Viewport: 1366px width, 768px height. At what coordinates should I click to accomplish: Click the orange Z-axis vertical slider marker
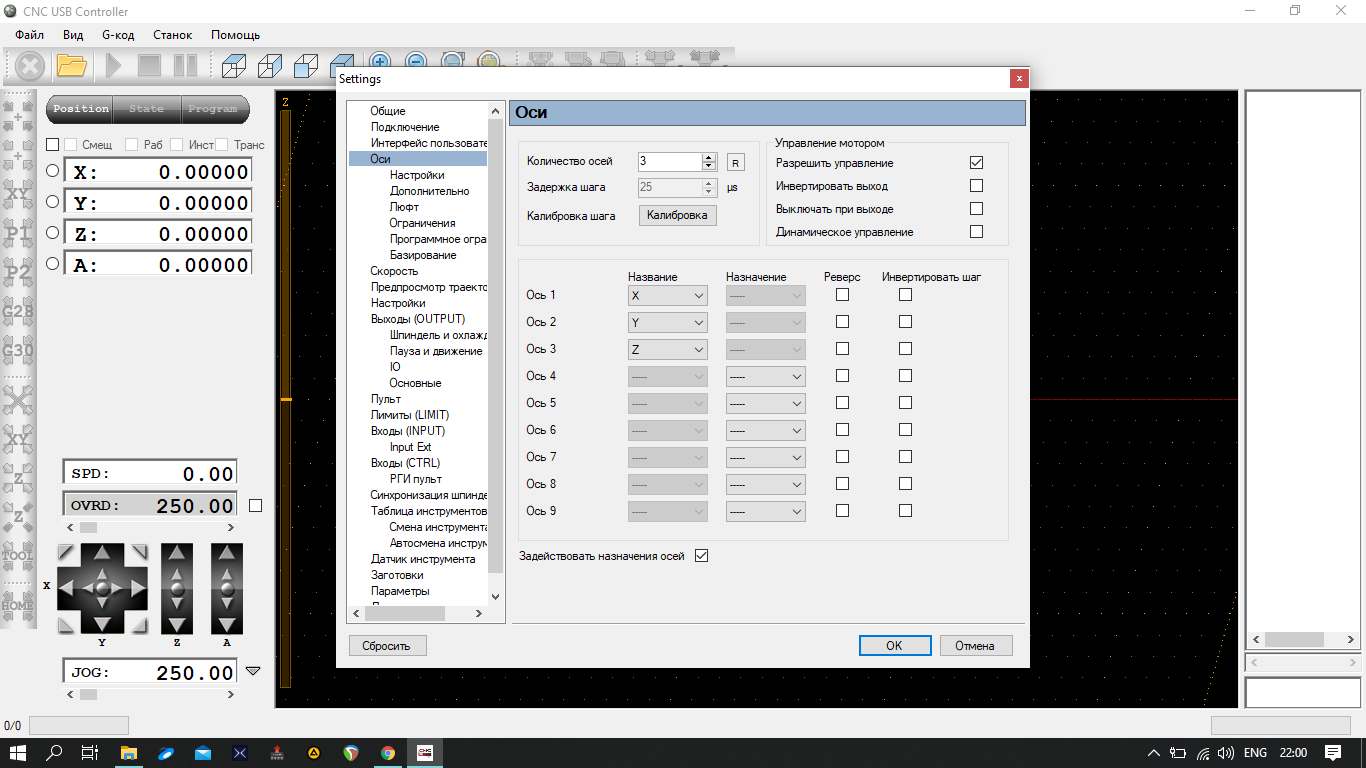285,400
